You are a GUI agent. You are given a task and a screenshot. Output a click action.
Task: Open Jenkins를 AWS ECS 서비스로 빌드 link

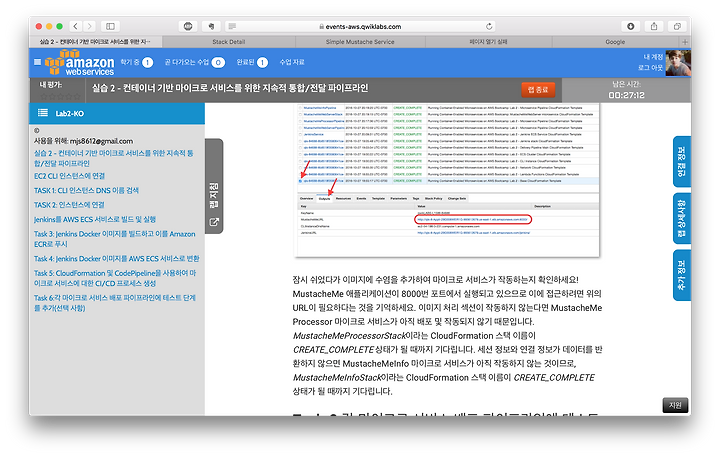point(95,220)
